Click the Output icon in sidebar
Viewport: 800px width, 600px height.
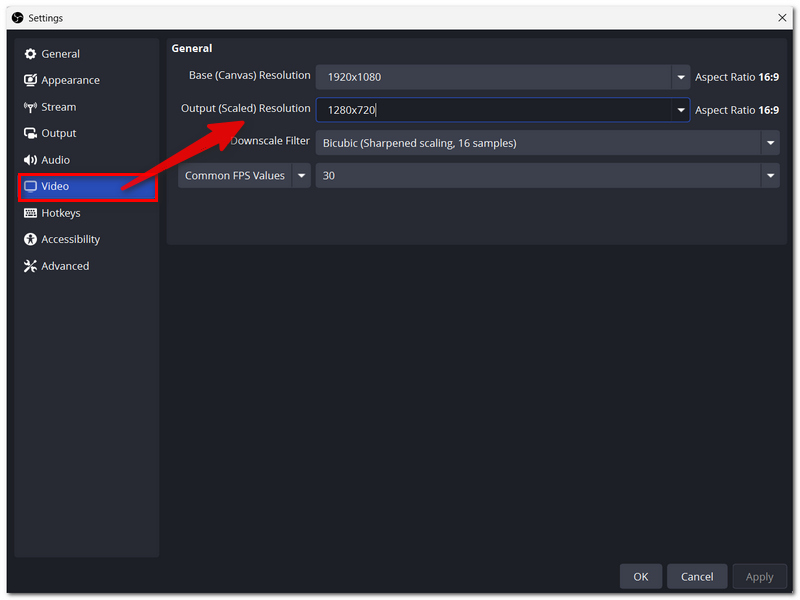tap(31, 133)
